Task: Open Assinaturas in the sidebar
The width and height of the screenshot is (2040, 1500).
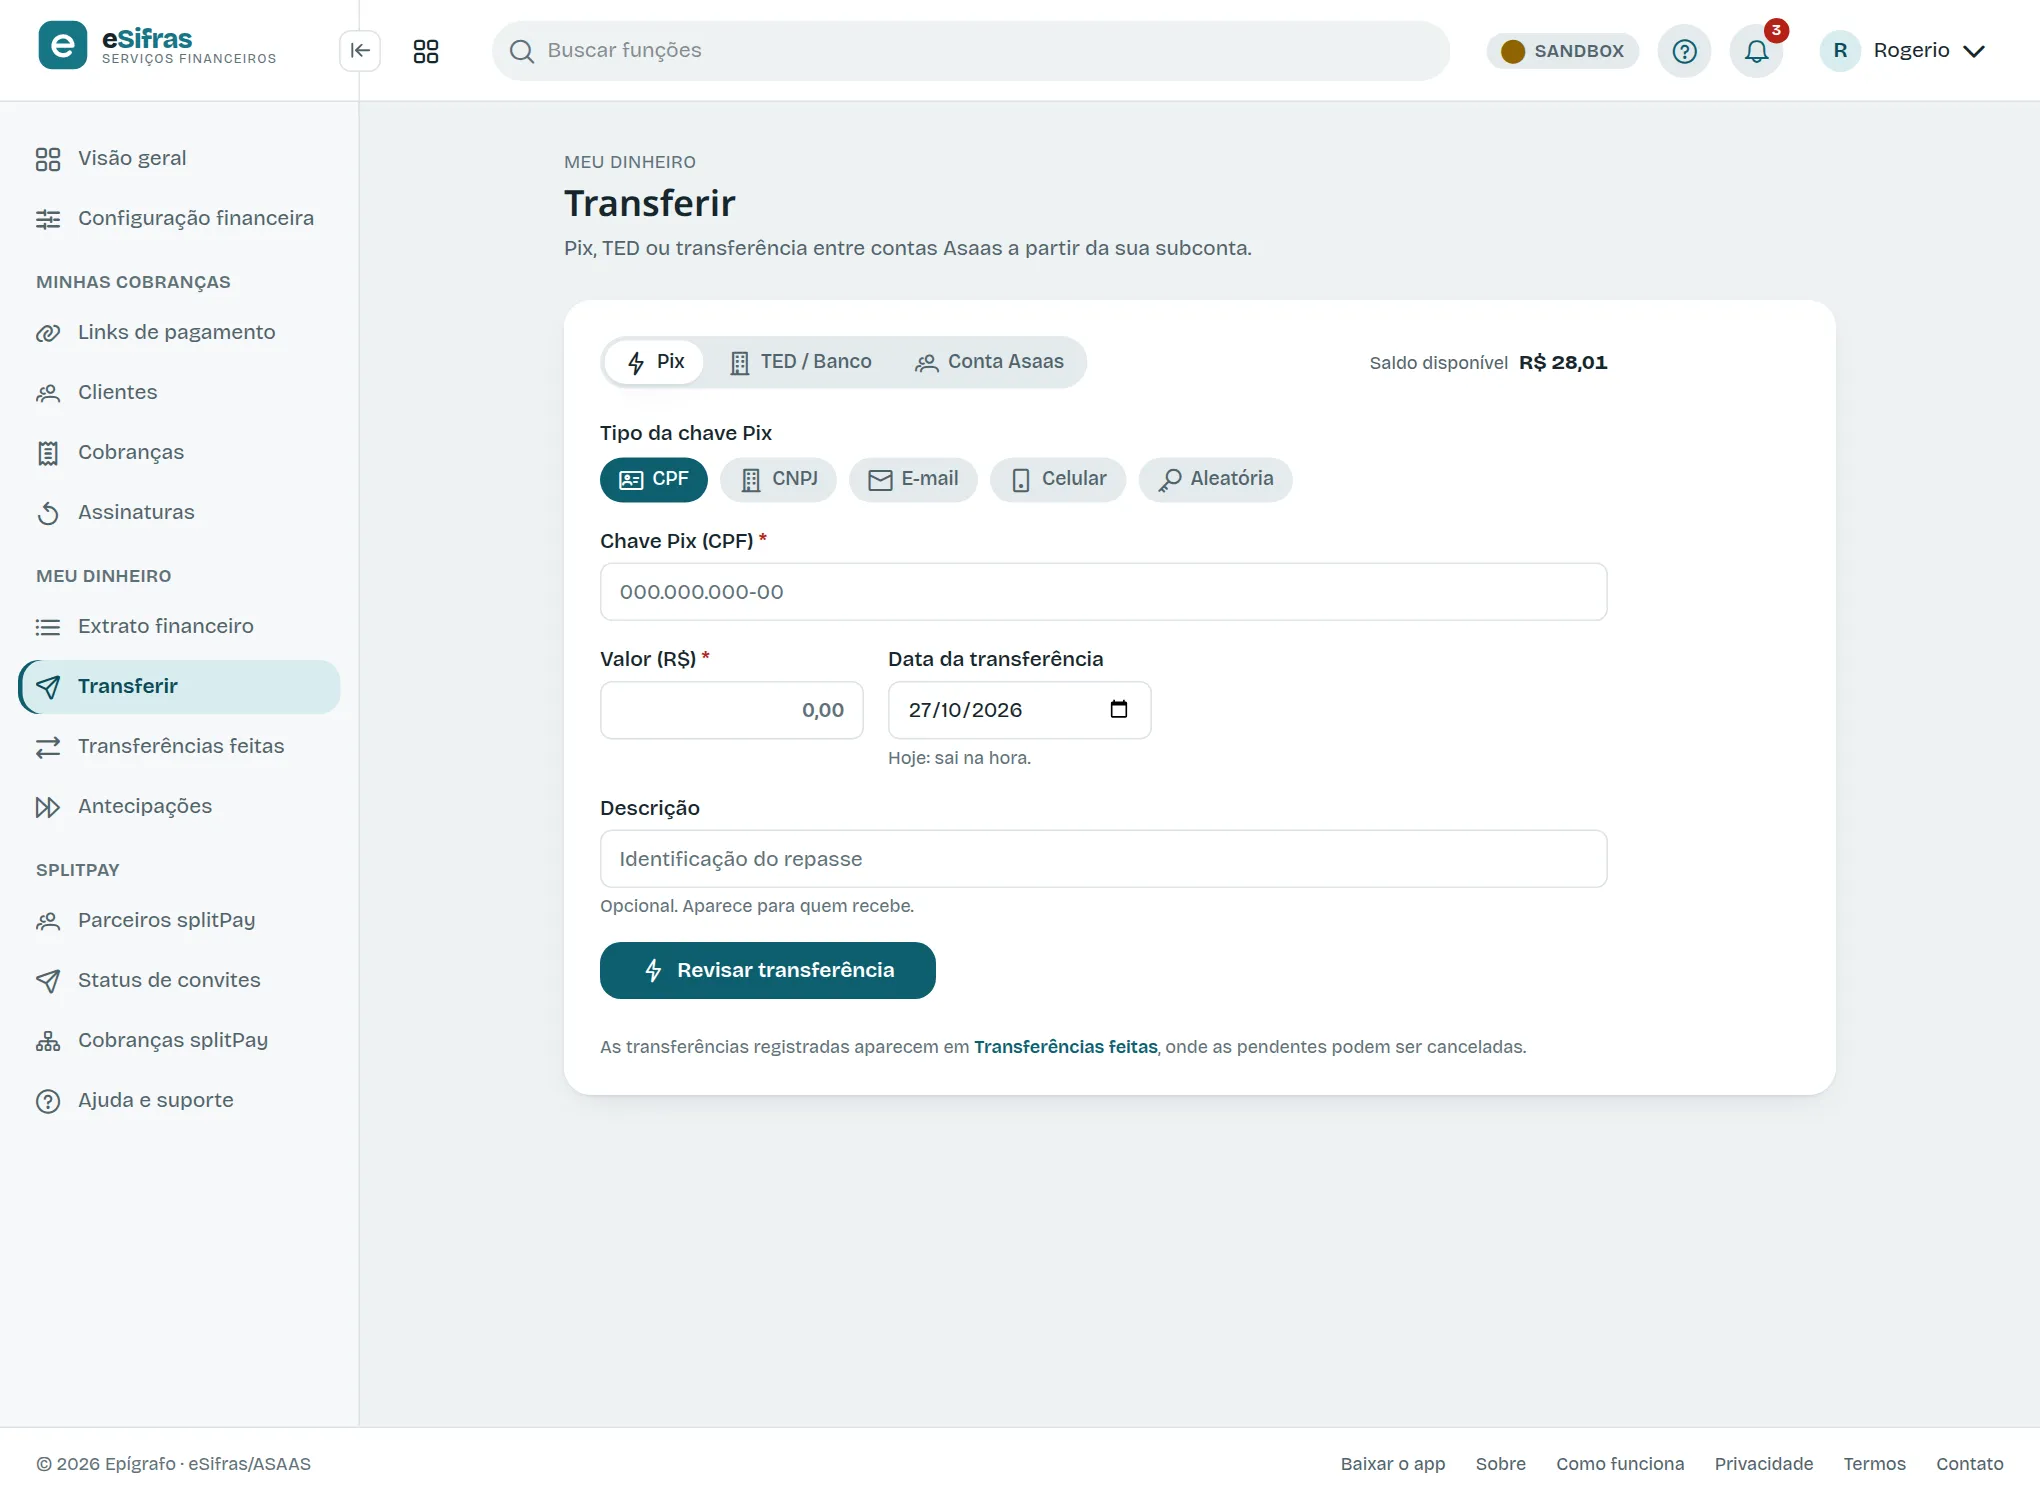Action: (179, 512)
